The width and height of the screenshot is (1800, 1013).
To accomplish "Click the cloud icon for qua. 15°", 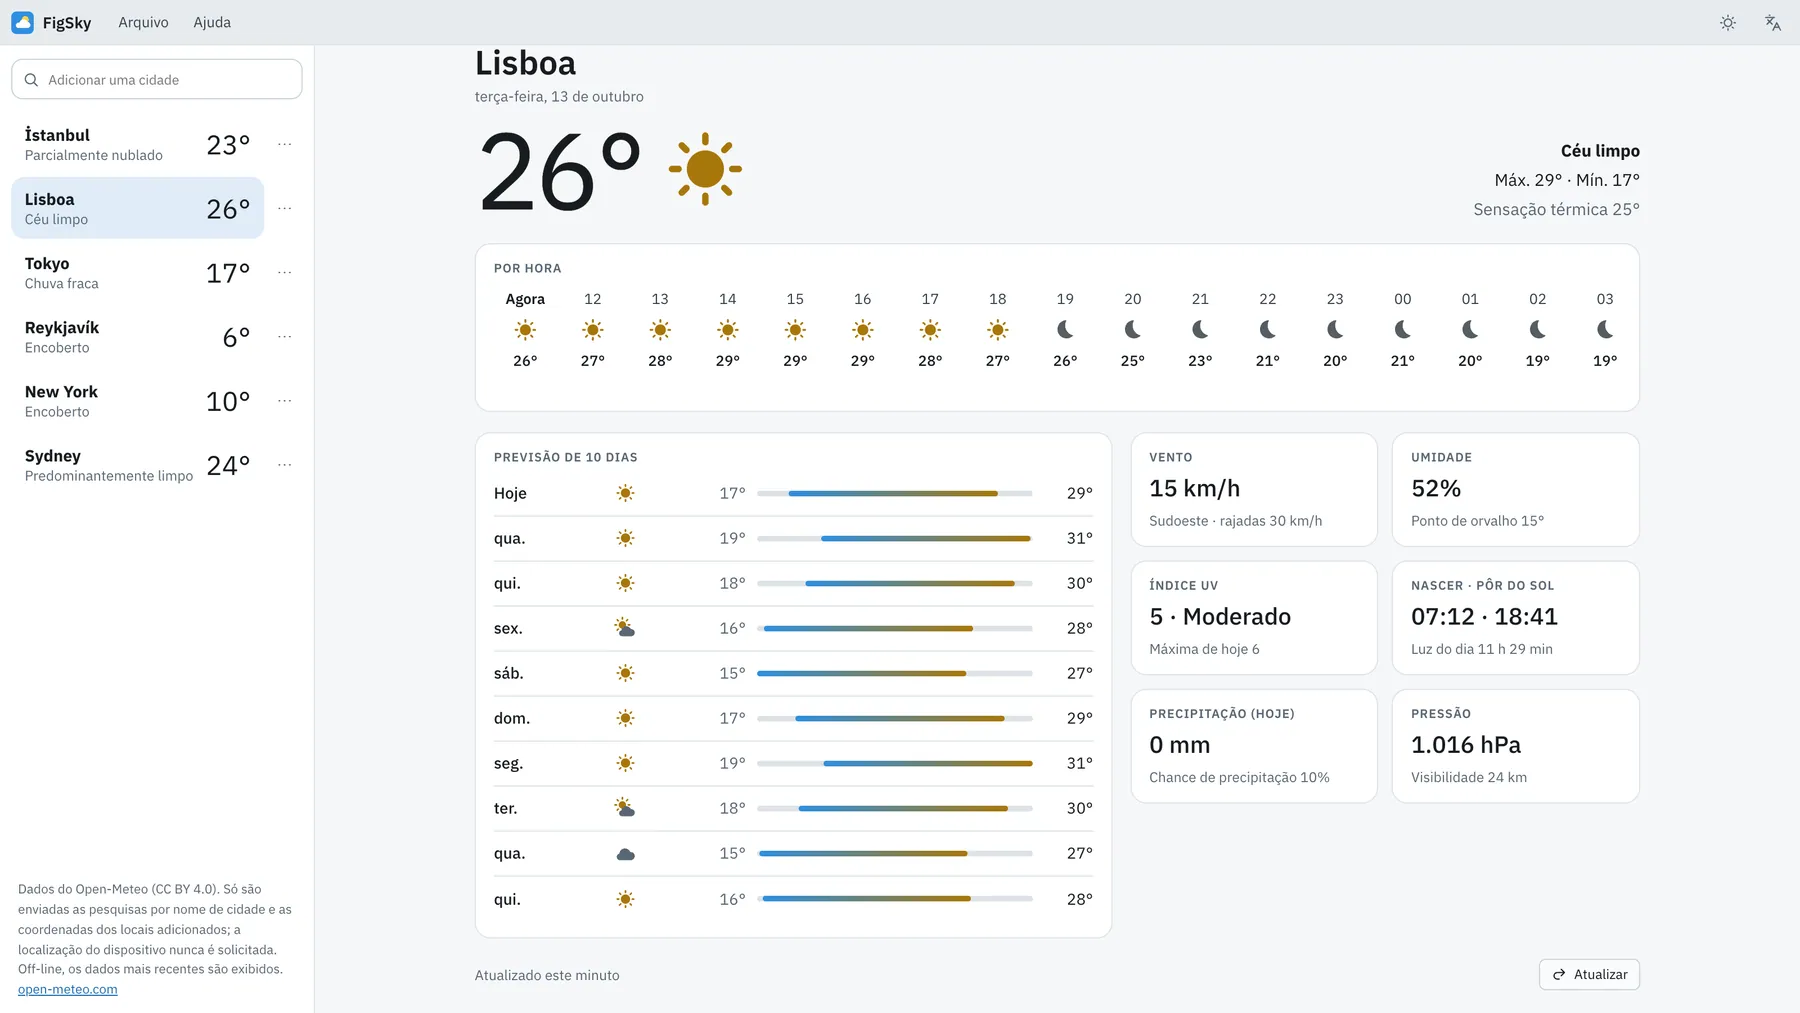I will pos(625,854).
